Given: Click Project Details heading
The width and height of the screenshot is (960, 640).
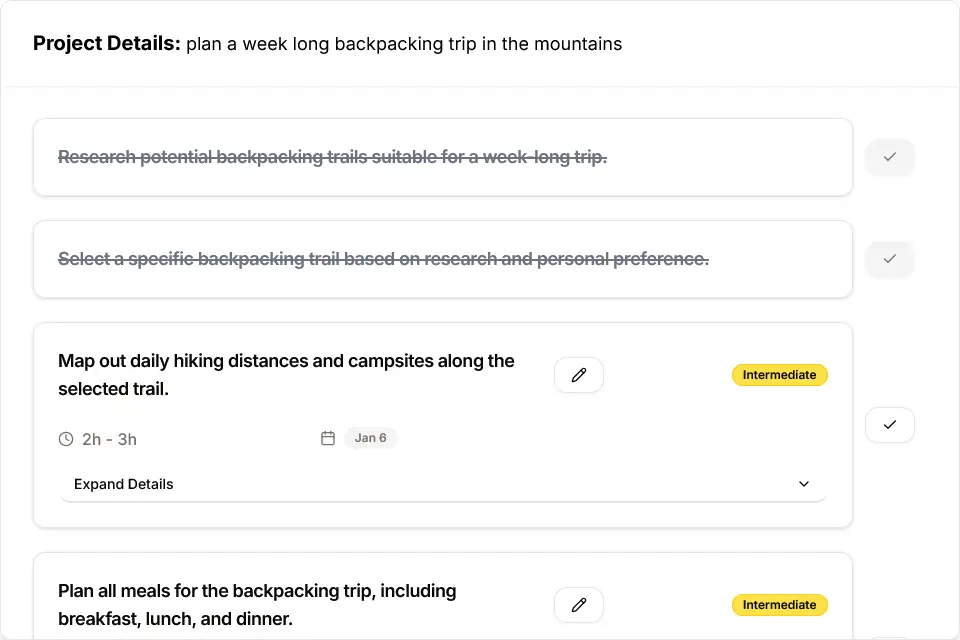Looking at the screenshot, I should tap(107, 43).
